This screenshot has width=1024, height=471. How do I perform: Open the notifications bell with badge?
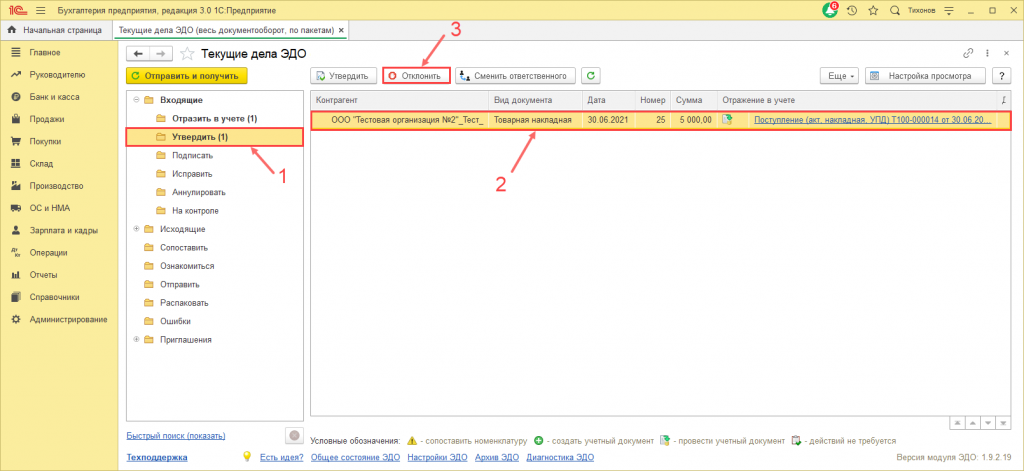click(x=831, y=10)
